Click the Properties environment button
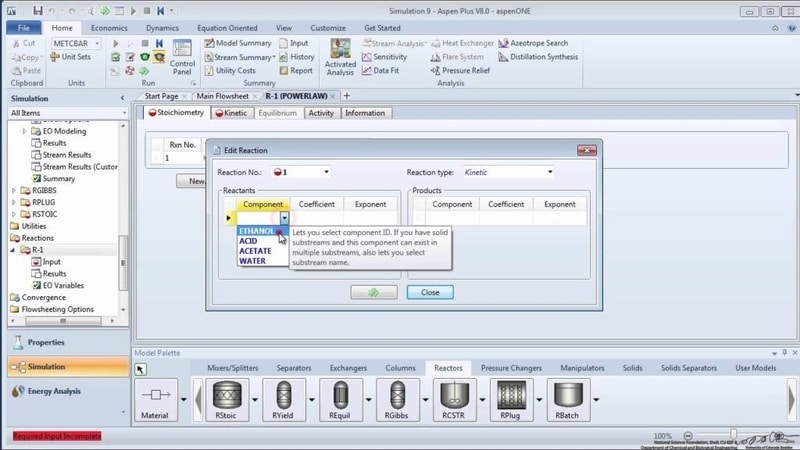 coord(68,342)
